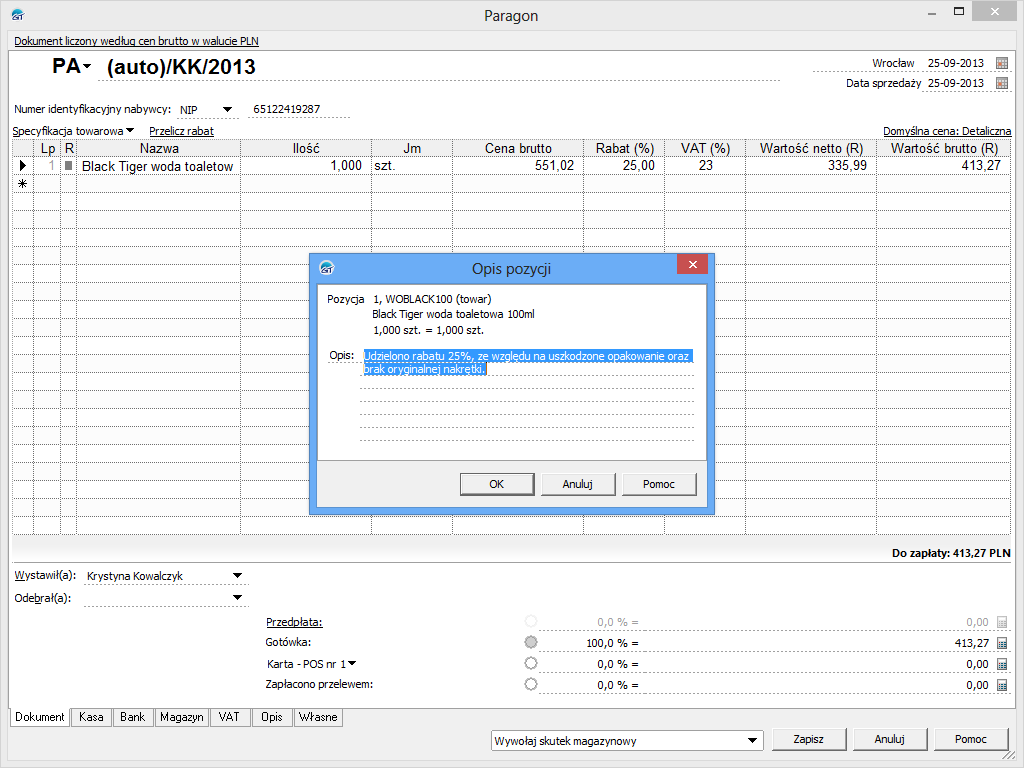This screenshot has width=1024, height=768.
Task: Click the Przelicz rabat link
Action: [x=181, y=131]
